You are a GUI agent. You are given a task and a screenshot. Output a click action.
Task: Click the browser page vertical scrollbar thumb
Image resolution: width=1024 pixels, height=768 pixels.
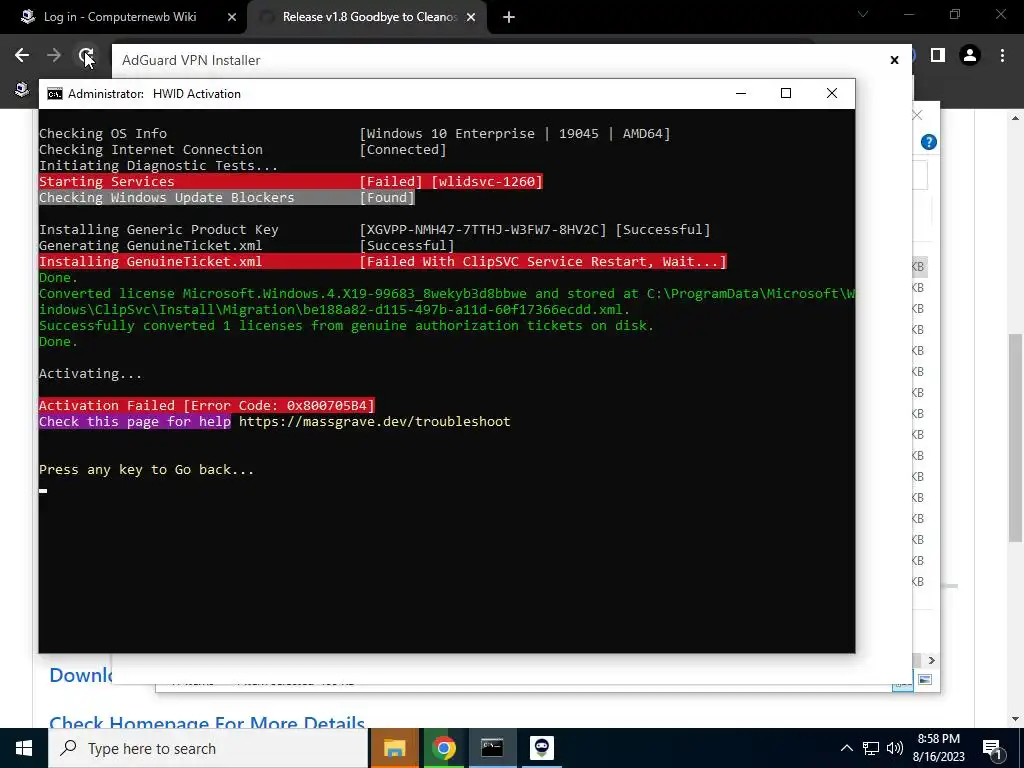point(1015,438)
